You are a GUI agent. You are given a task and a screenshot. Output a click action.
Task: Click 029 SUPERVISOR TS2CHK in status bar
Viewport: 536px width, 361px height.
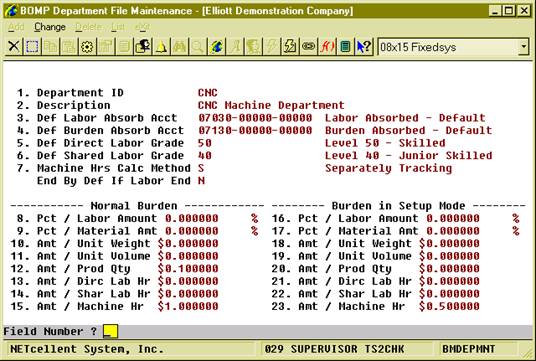[x=334, y=349]
